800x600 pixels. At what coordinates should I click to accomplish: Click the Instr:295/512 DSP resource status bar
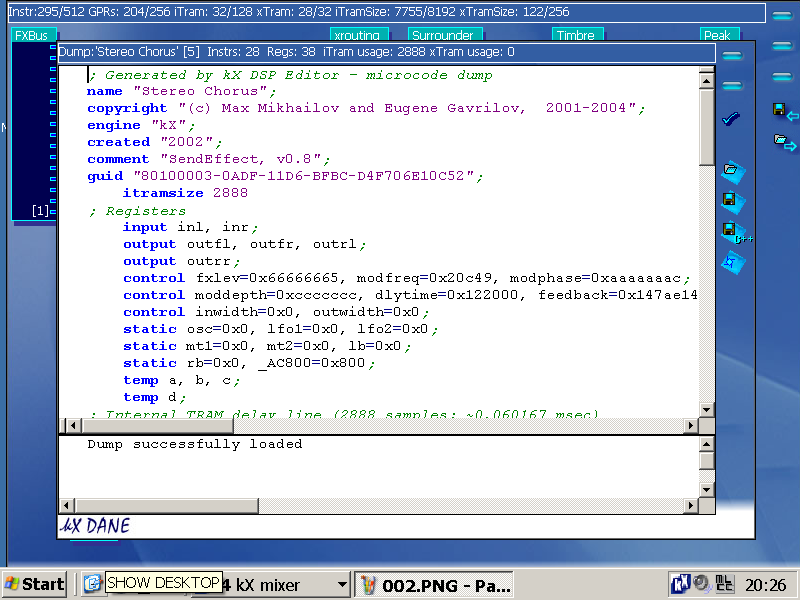(x=386, y=12)
